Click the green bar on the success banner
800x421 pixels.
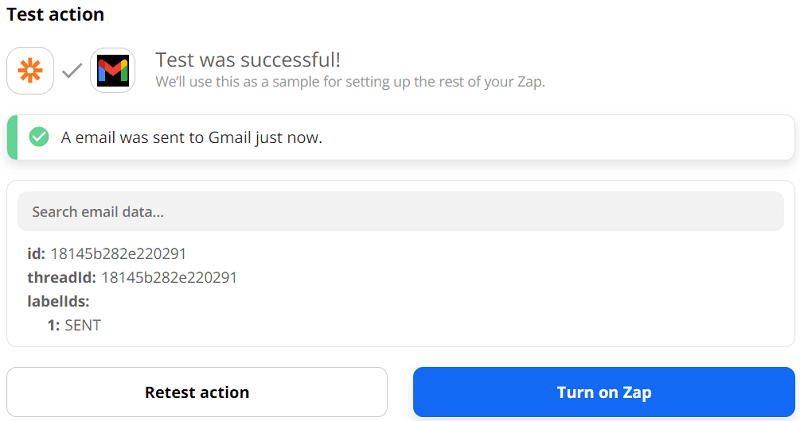[x=12, y=137]
